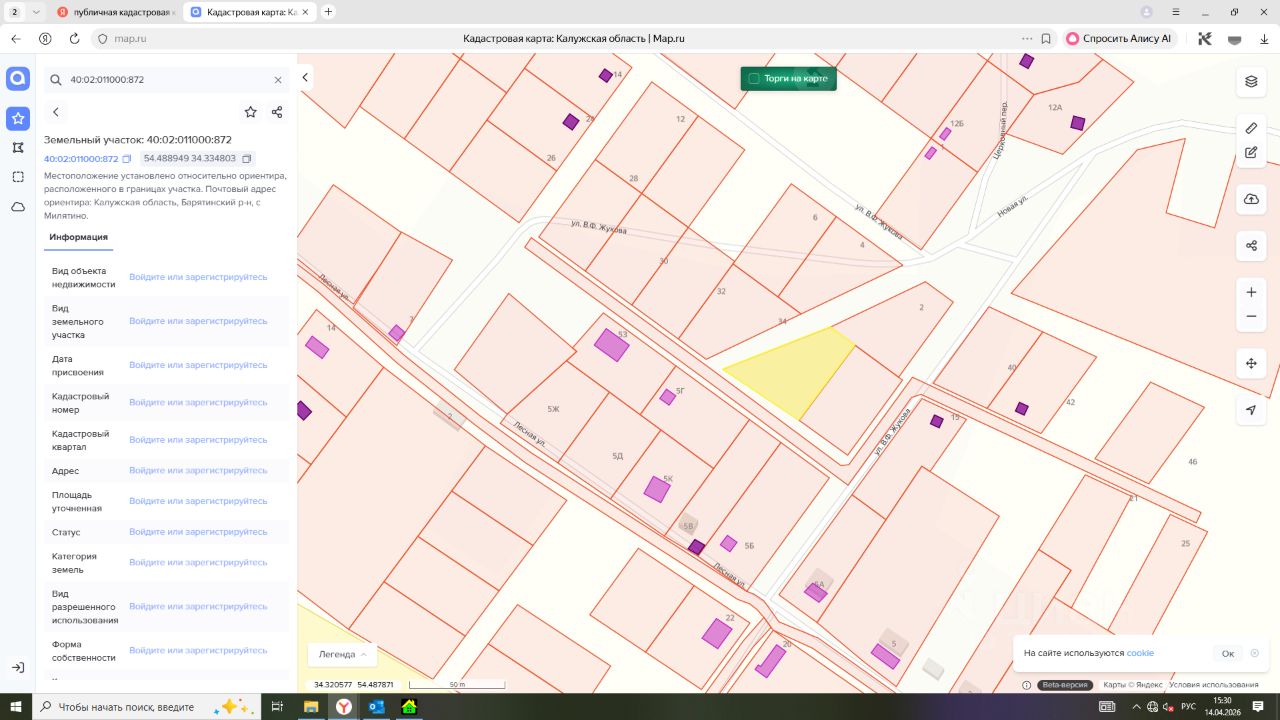Collapse the left information sidebar
Screen dimensions: 1280x720
point(305,78)
